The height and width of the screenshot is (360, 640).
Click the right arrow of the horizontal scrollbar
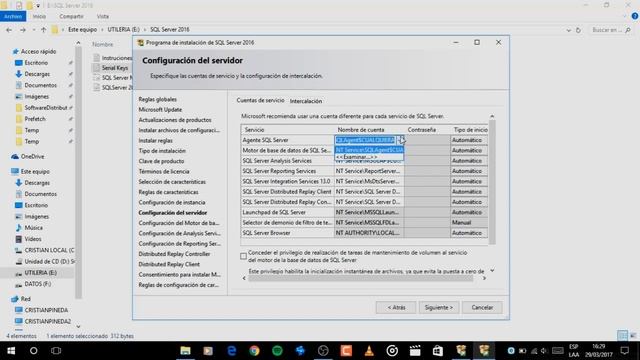[x=484, y=278]
